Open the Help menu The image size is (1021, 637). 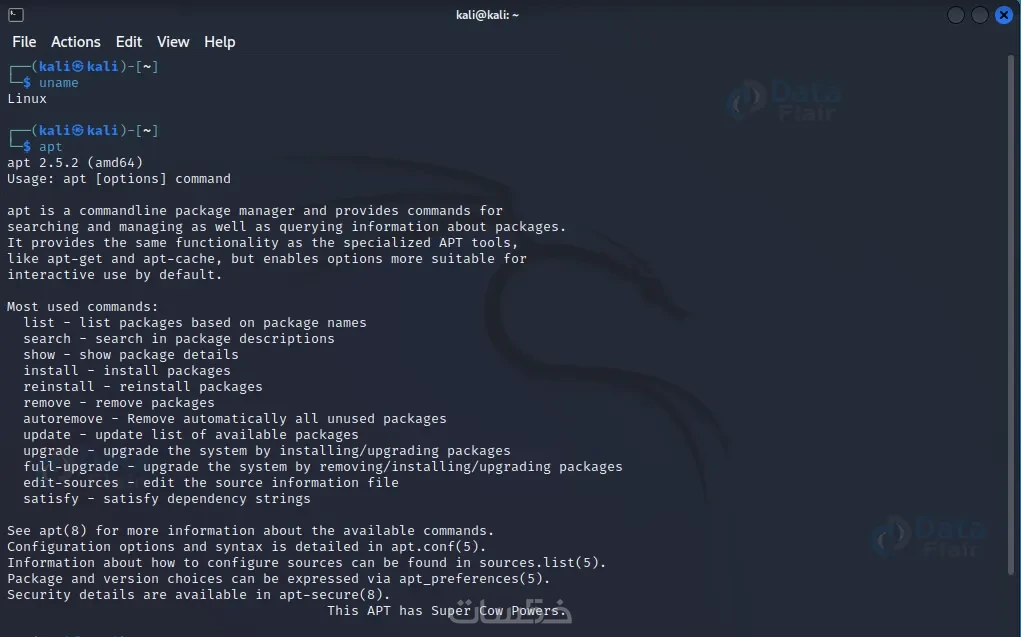tap(219, 42)
